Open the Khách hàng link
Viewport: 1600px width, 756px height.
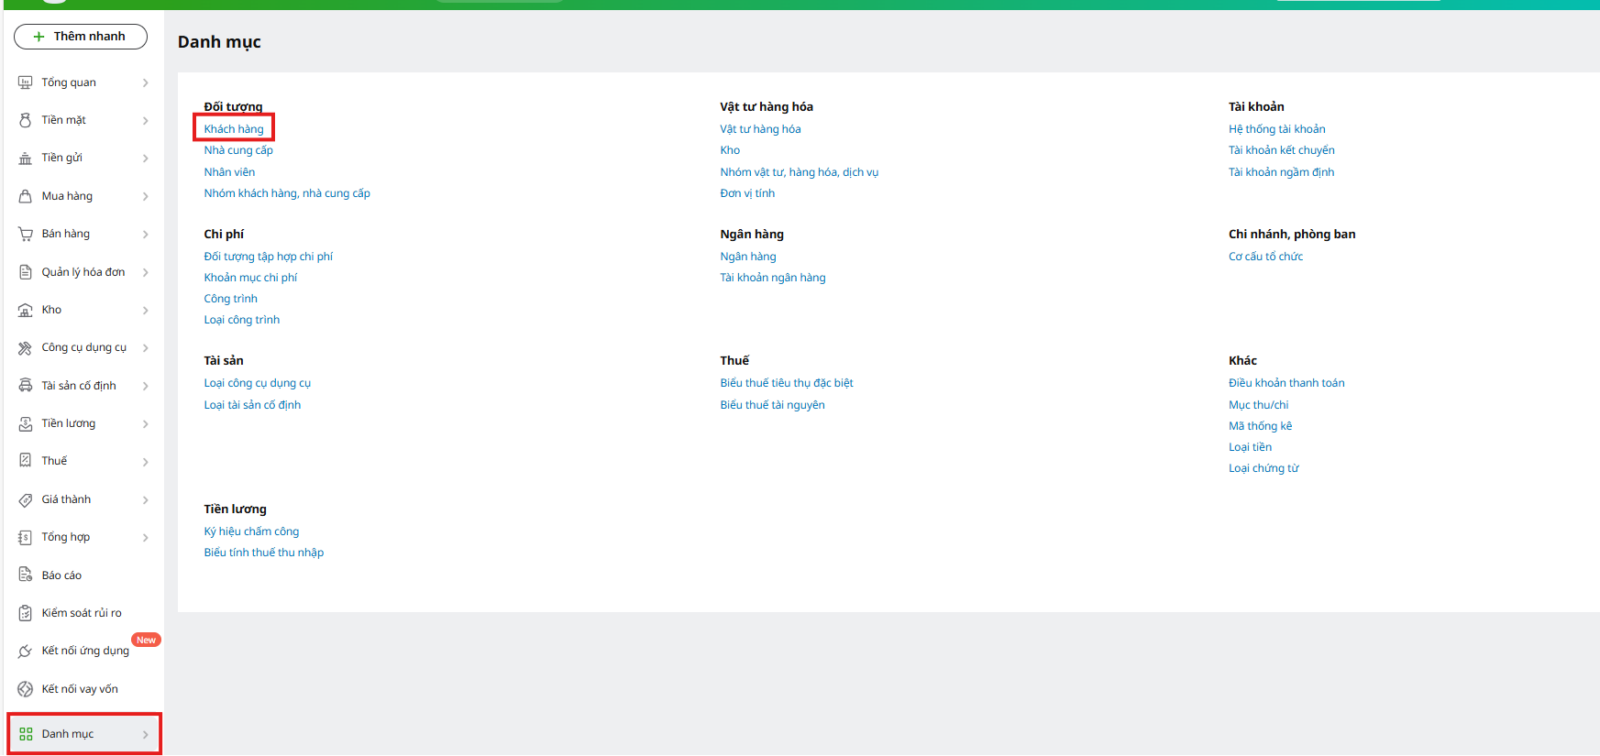[x=234, y=129]
